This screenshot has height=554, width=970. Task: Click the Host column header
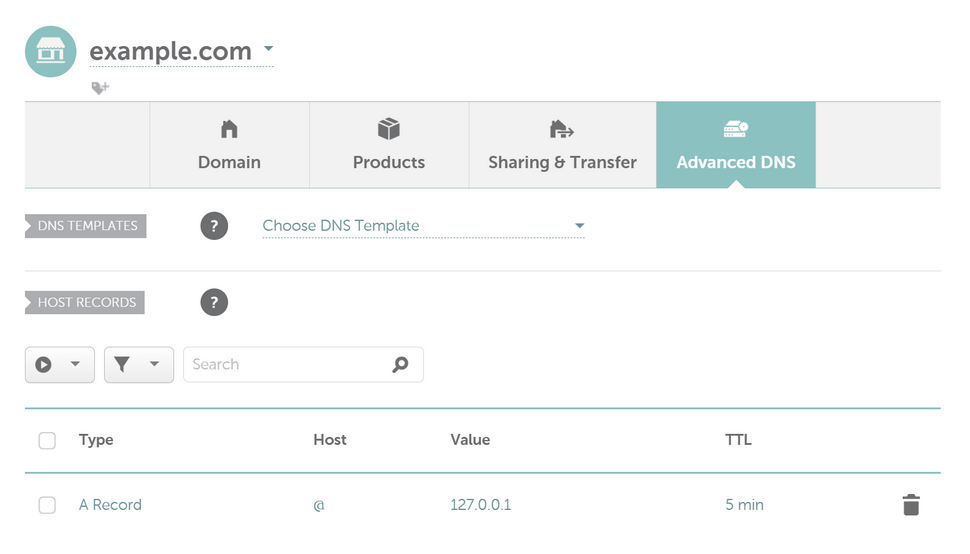coord(330,440)
